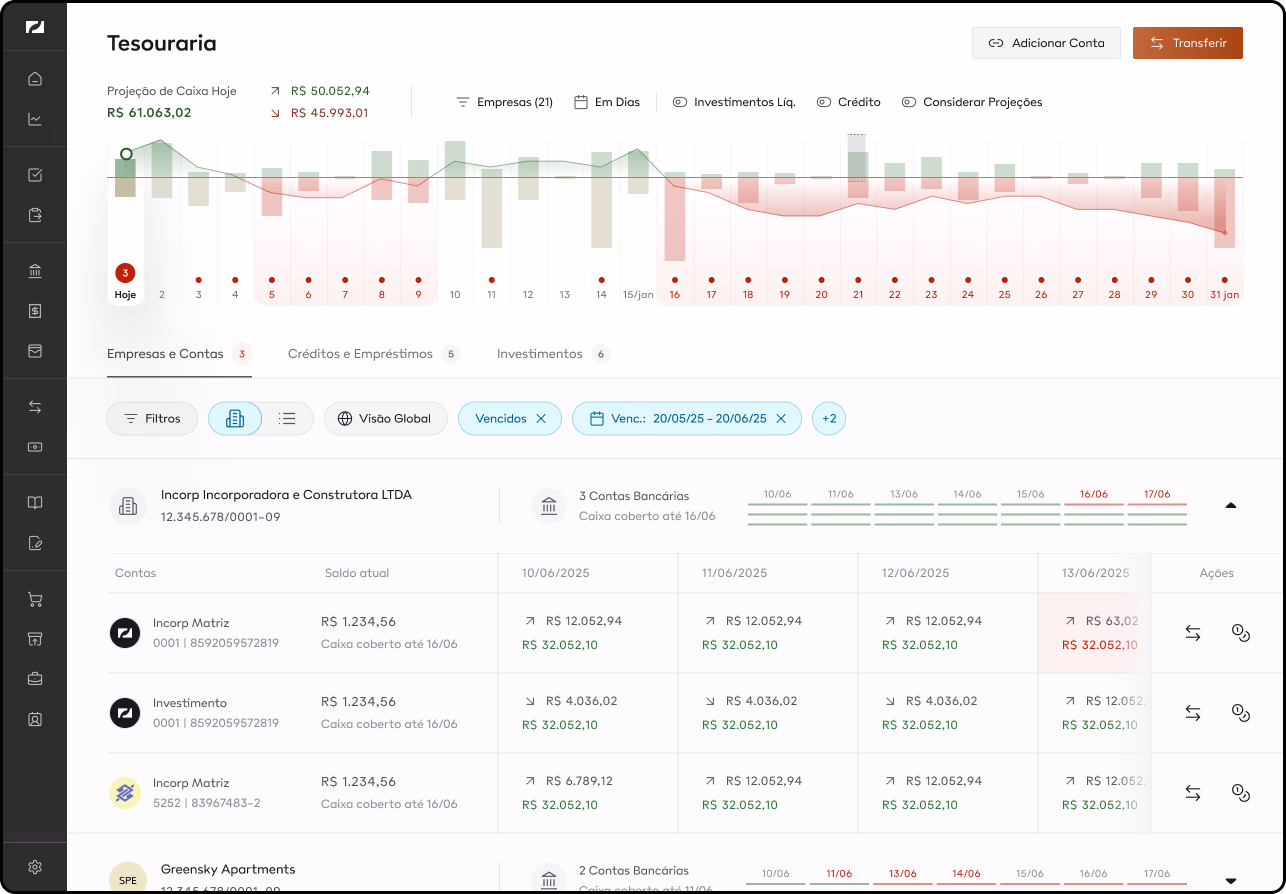Open the line chart icon in sidebar
Image resolution: width=1286 pixels, height=894 pixels.
tap(35, 120)
